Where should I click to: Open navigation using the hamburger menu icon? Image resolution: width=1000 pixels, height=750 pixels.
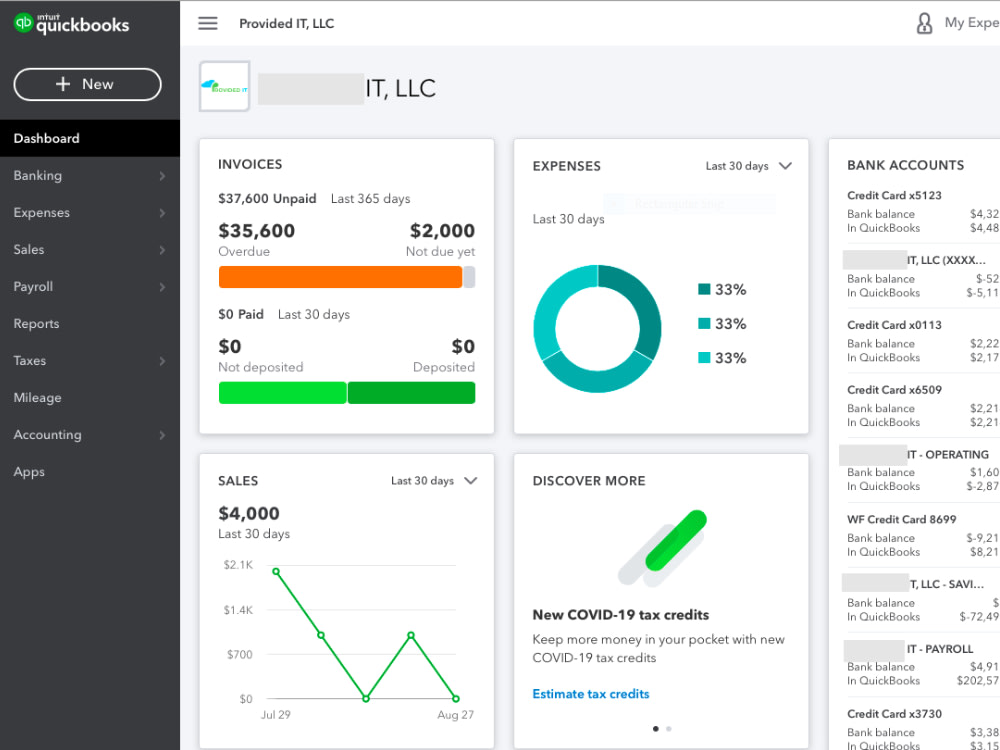(x=207, y=23)
